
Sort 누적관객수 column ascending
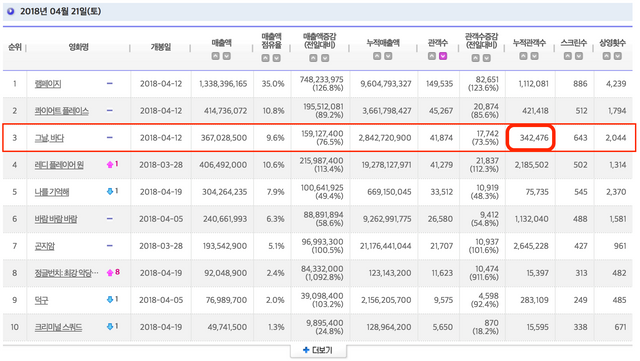click(x=523, y=56)
